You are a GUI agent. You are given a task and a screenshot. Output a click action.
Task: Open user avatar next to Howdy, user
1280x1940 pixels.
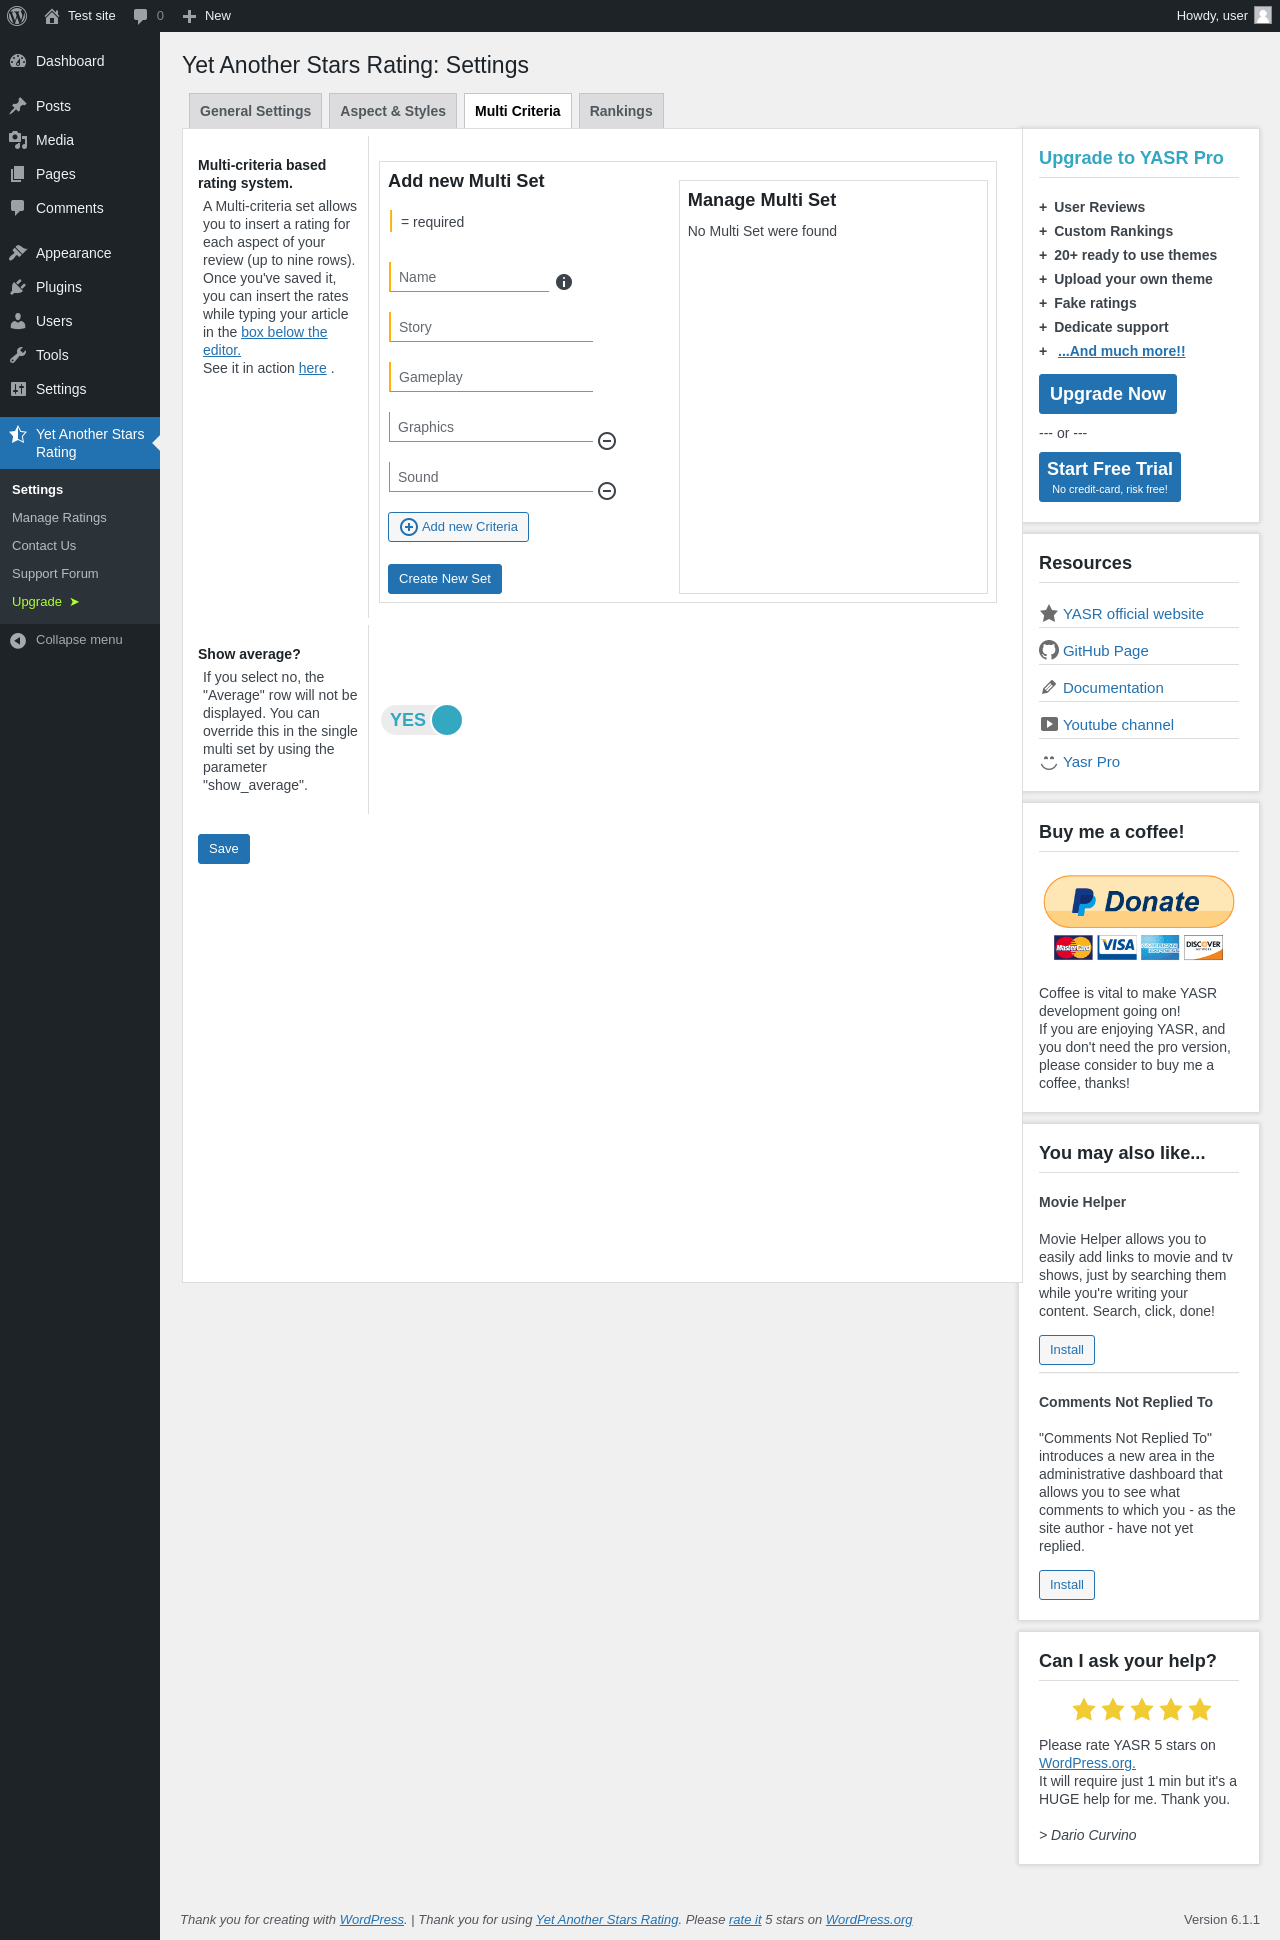pyautogui.click(x=1263, y=15)
